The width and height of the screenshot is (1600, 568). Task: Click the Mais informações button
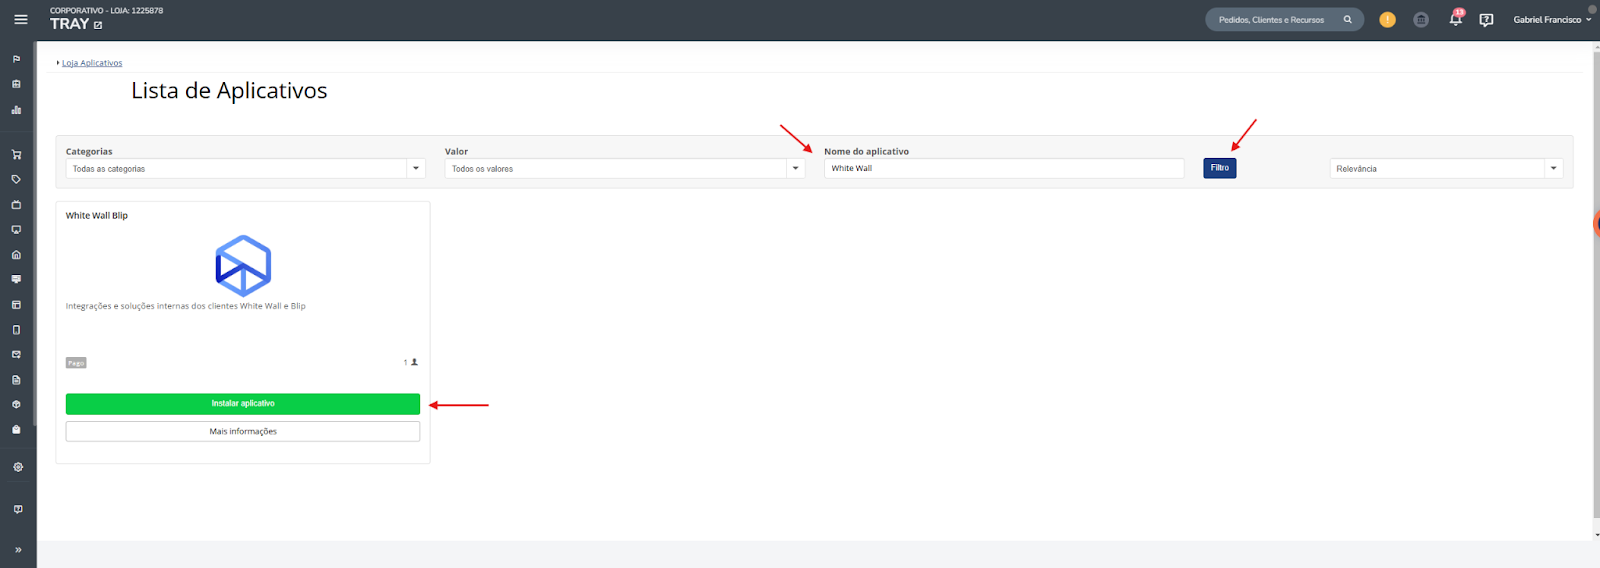243,431
